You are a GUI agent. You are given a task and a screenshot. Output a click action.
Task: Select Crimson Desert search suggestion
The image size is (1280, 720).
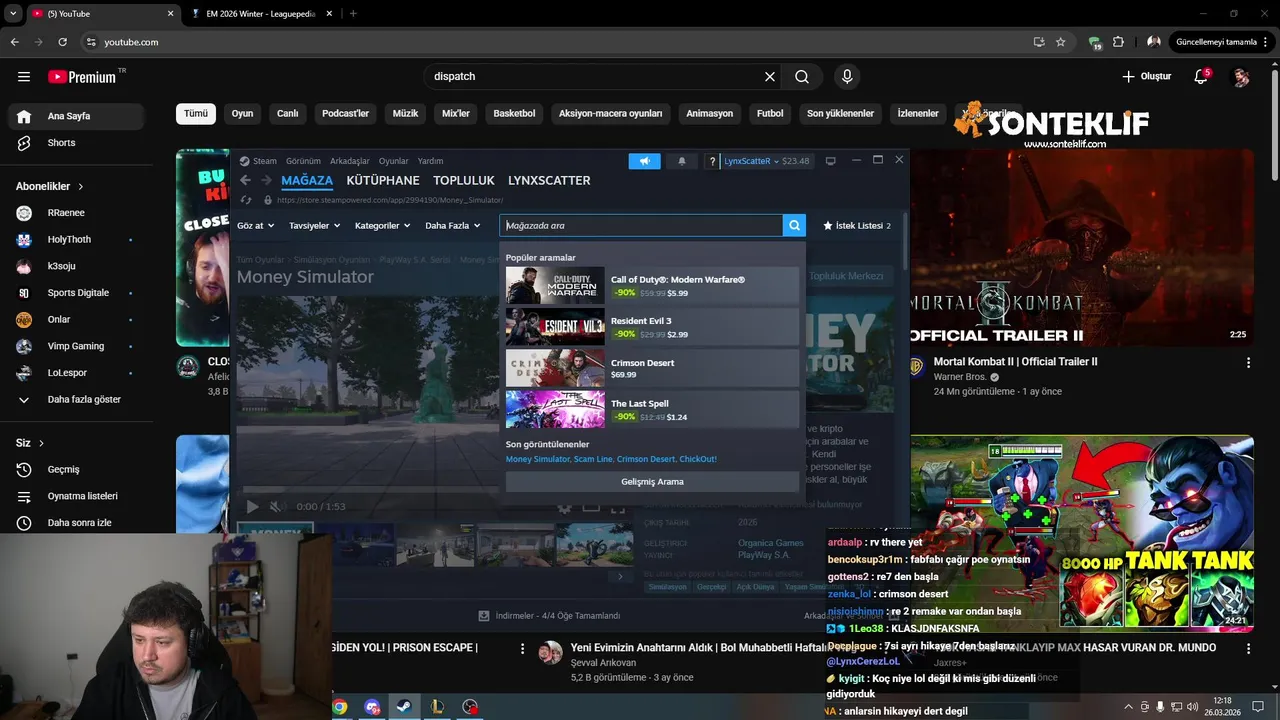coord(652,368)
